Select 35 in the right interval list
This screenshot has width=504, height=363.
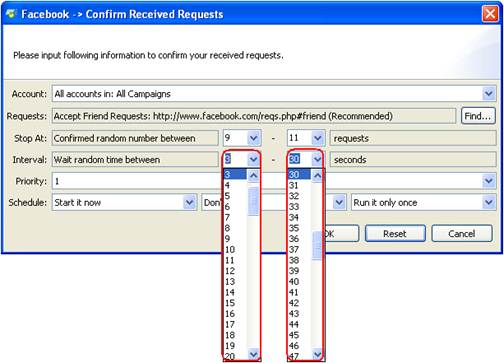pos(299,228)
